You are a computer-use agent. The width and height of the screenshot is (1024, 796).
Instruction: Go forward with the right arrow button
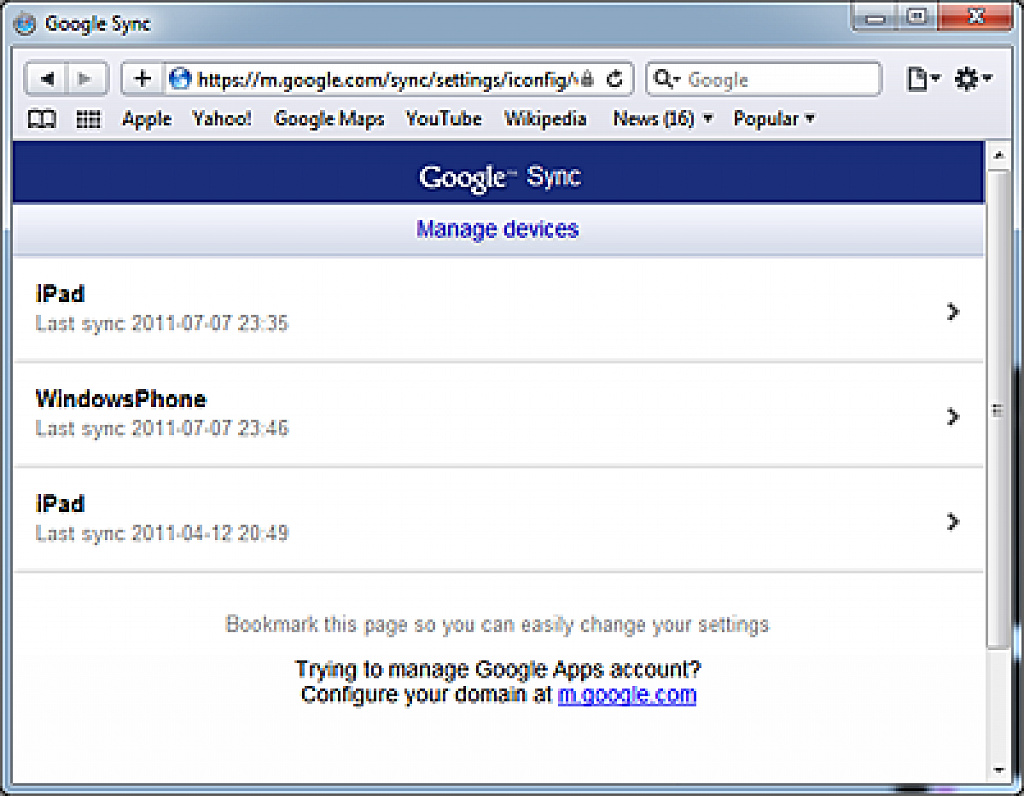point(87,79)
